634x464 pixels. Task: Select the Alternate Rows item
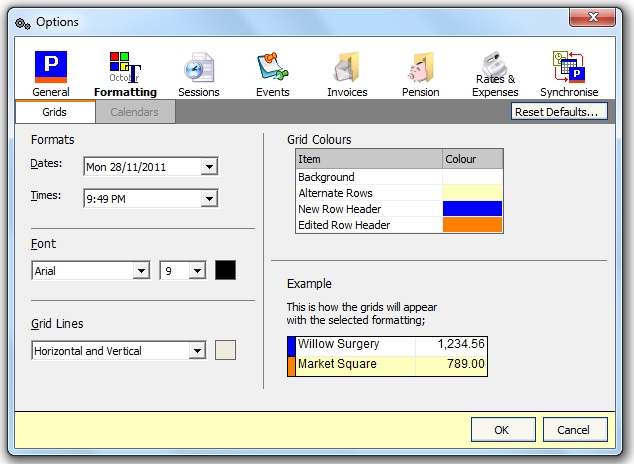[x=369, y=193]
